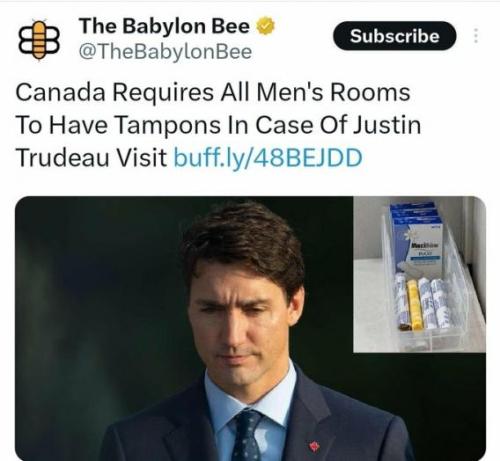Click the "Trudeau Visit" text
500x461 pixels.
(91, 158)
